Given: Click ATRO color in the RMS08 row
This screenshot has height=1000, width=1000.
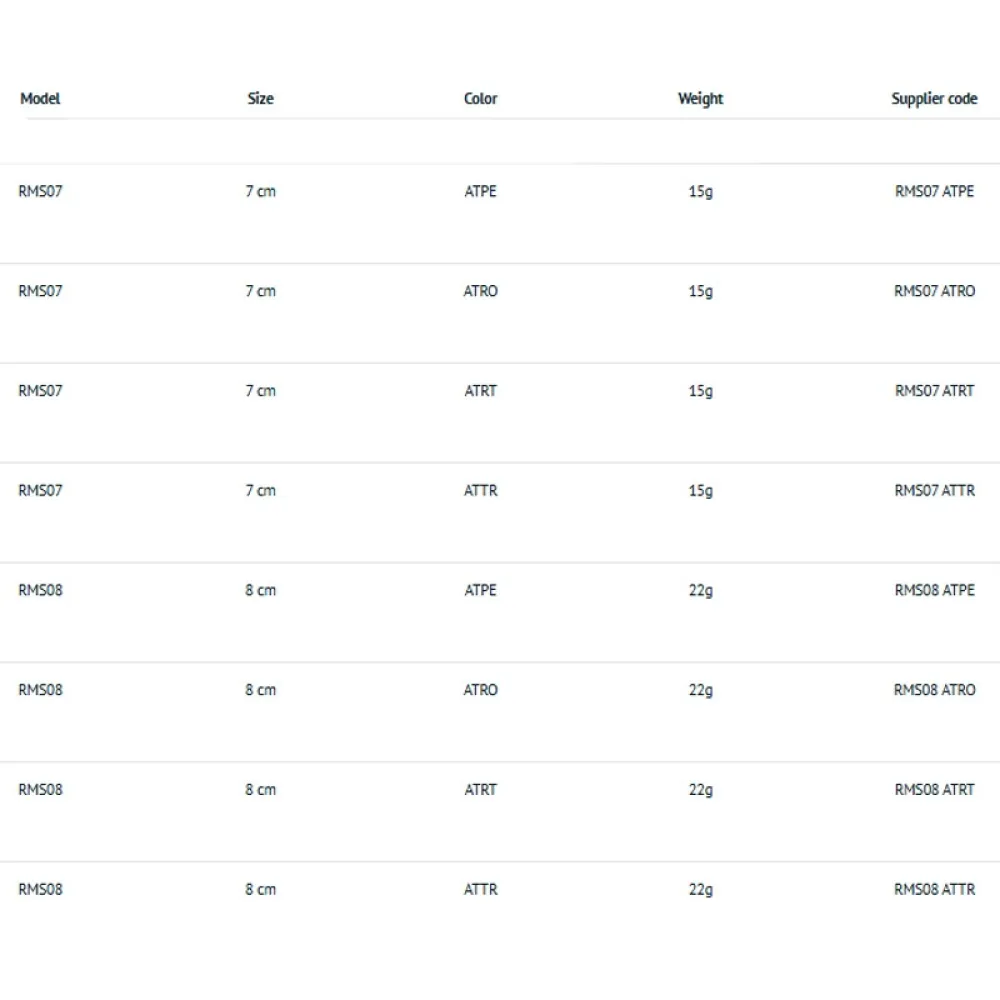Looking at the screenshot, I should (480, 689).
